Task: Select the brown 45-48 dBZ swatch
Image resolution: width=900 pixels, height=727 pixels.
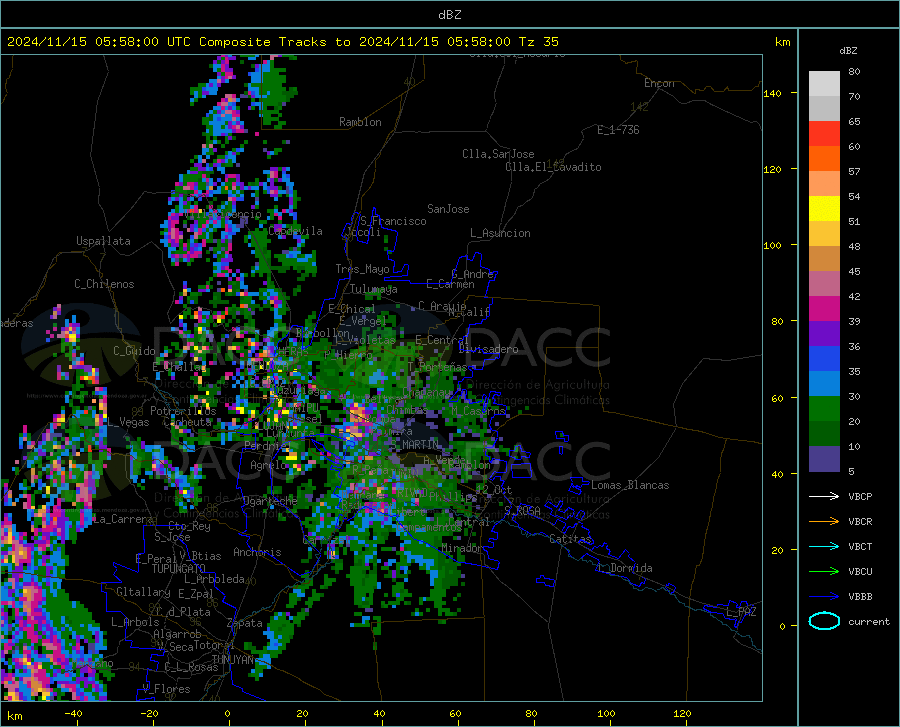Action: 824,259
